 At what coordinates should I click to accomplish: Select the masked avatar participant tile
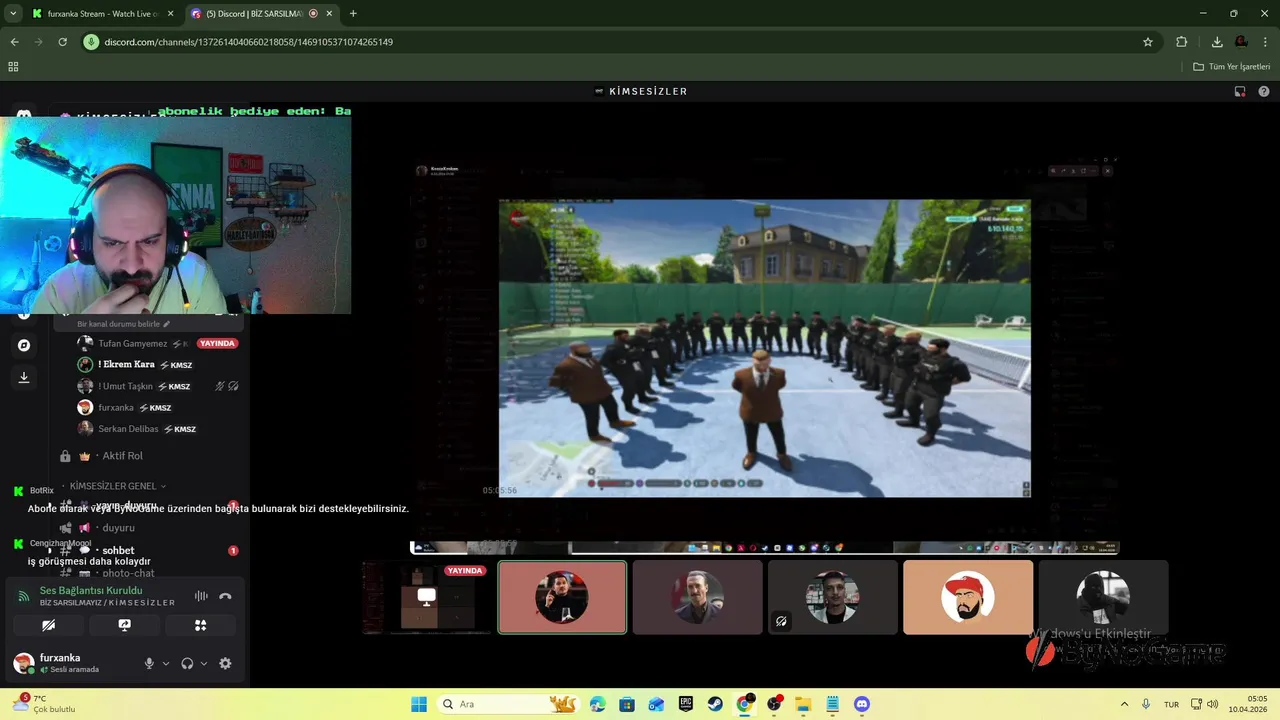pos(1103,597)
